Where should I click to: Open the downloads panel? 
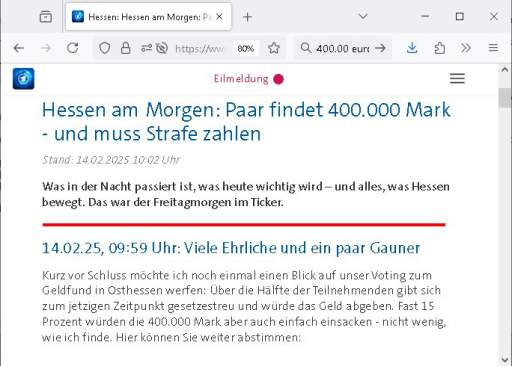pos(412,48)
